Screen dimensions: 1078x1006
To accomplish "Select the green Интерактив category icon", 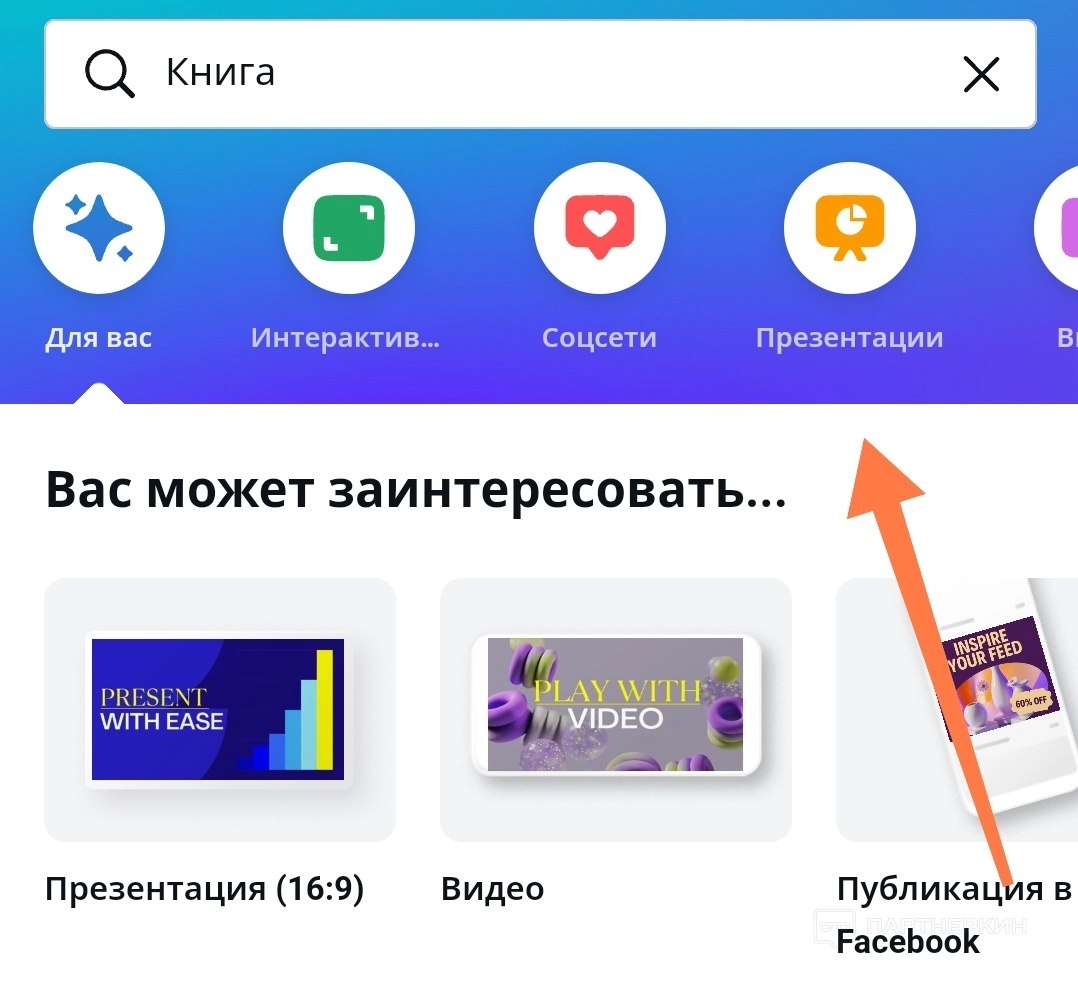I will pyautogui.click(x=349, y=228).
